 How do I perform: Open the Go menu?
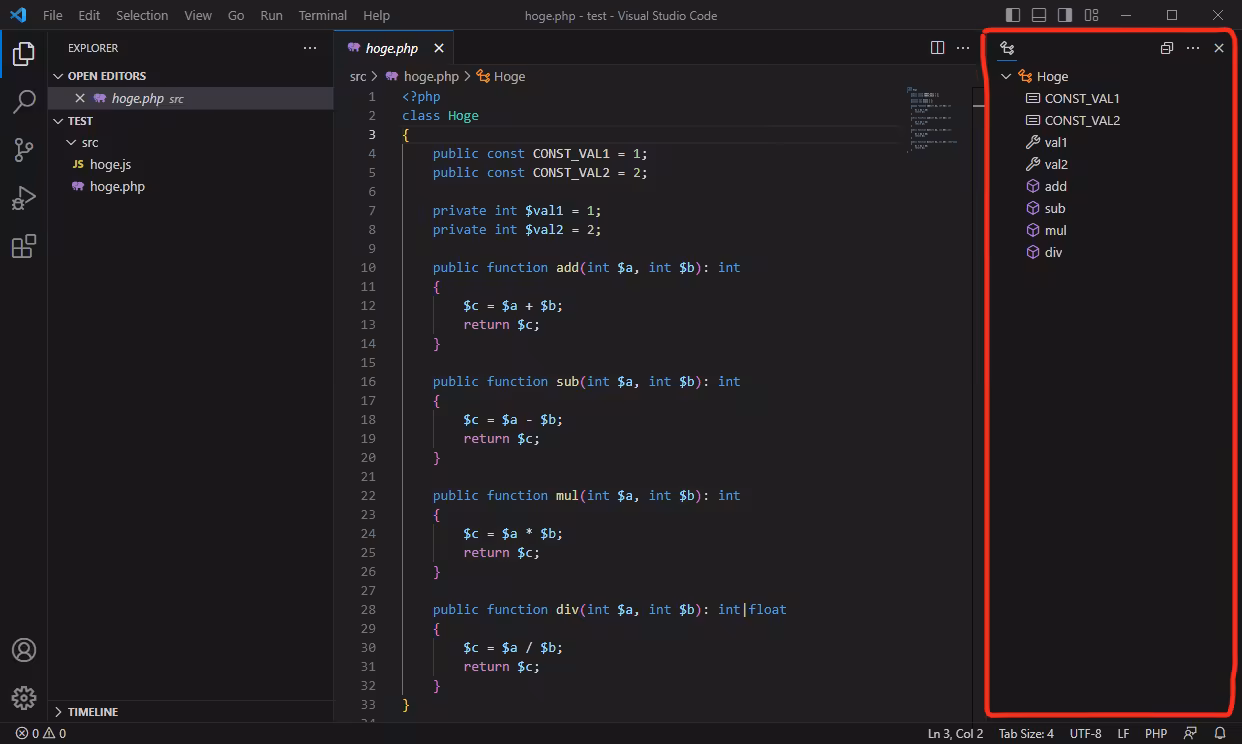coord(236,15)
